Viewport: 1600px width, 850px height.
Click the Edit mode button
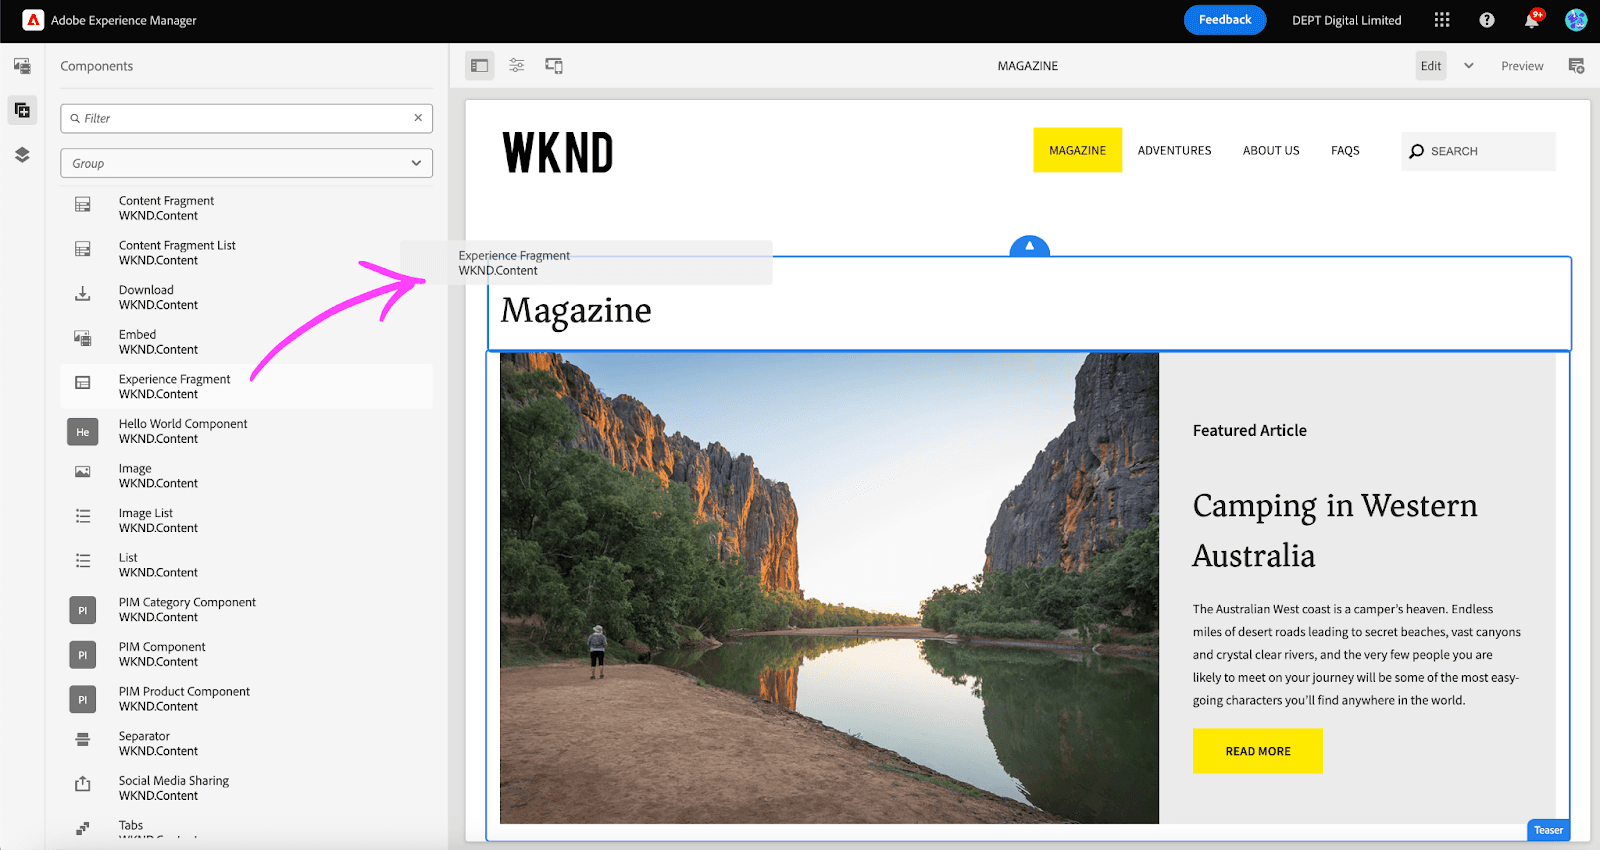[x=1431, y=66]
